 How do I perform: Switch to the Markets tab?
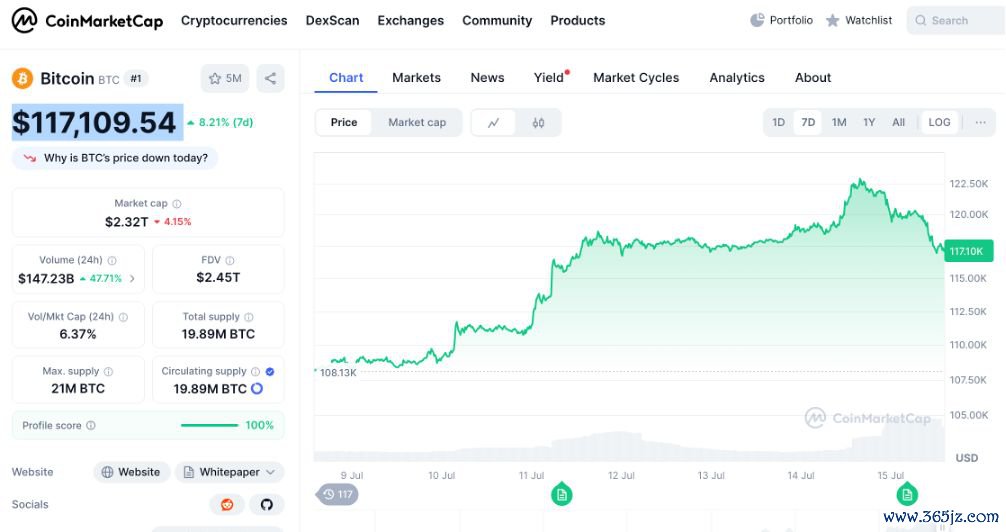416,78
